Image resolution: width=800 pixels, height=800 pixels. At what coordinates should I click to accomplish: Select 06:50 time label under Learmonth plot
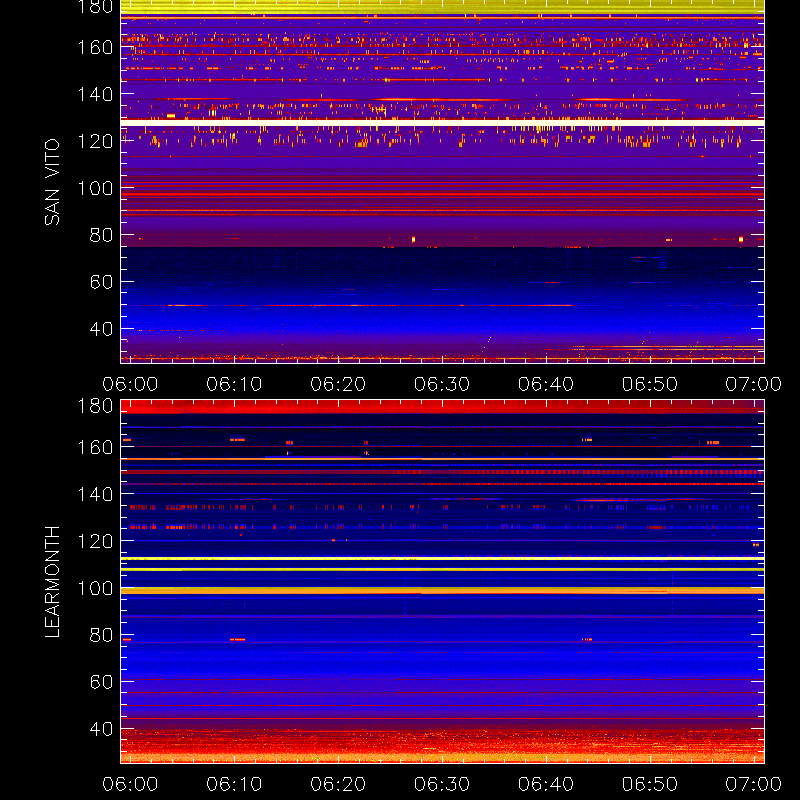650,784
